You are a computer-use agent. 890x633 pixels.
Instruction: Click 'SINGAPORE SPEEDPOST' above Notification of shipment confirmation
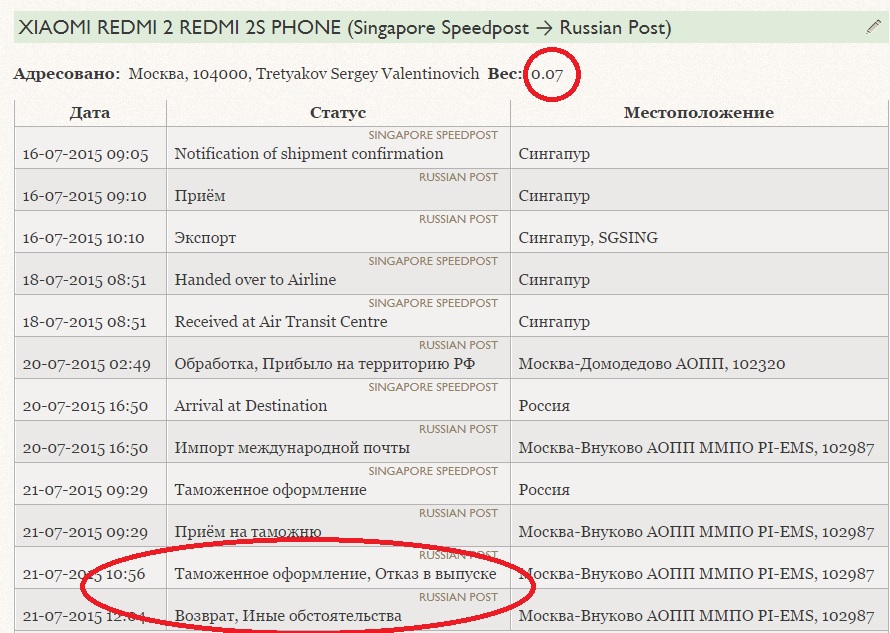[x=433, y=135]
